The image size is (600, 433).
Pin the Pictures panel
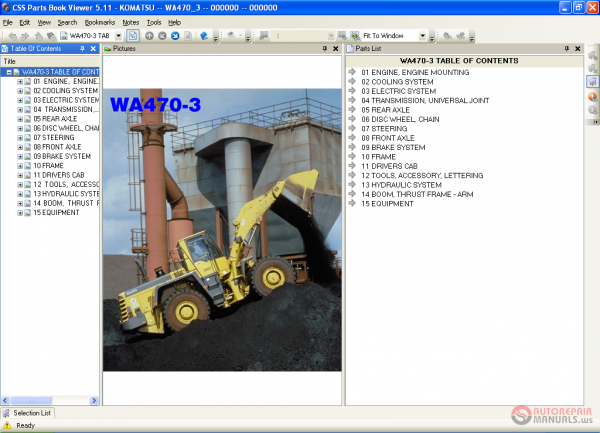pyautogui.click(x=325, y=49)
